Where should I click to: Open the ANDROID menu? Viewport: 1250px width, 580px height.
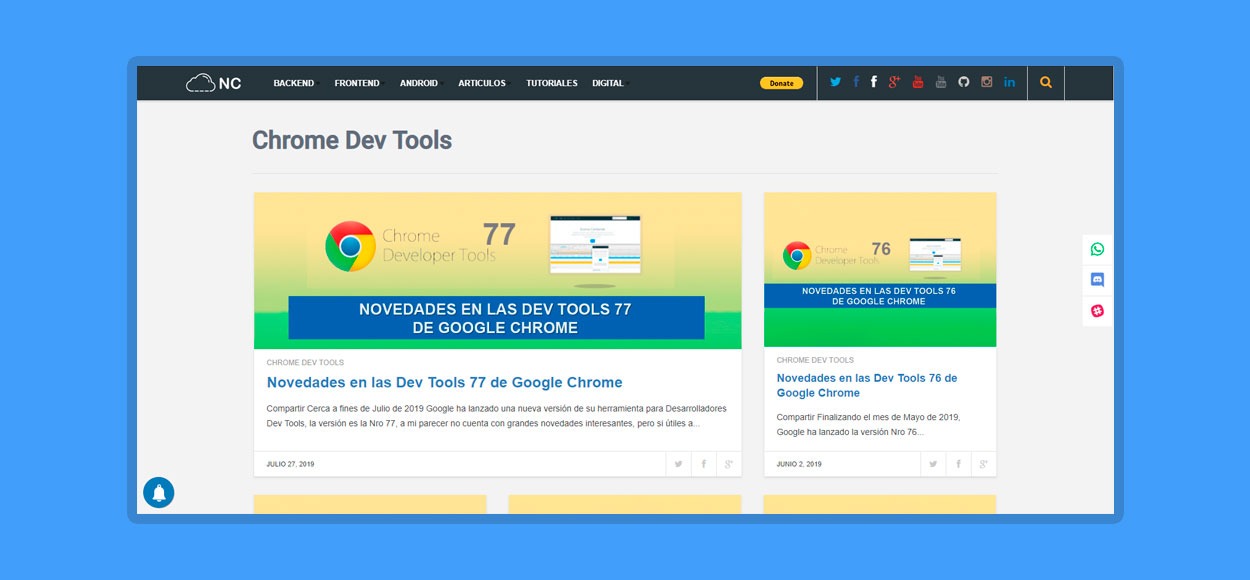pos(419,83)
